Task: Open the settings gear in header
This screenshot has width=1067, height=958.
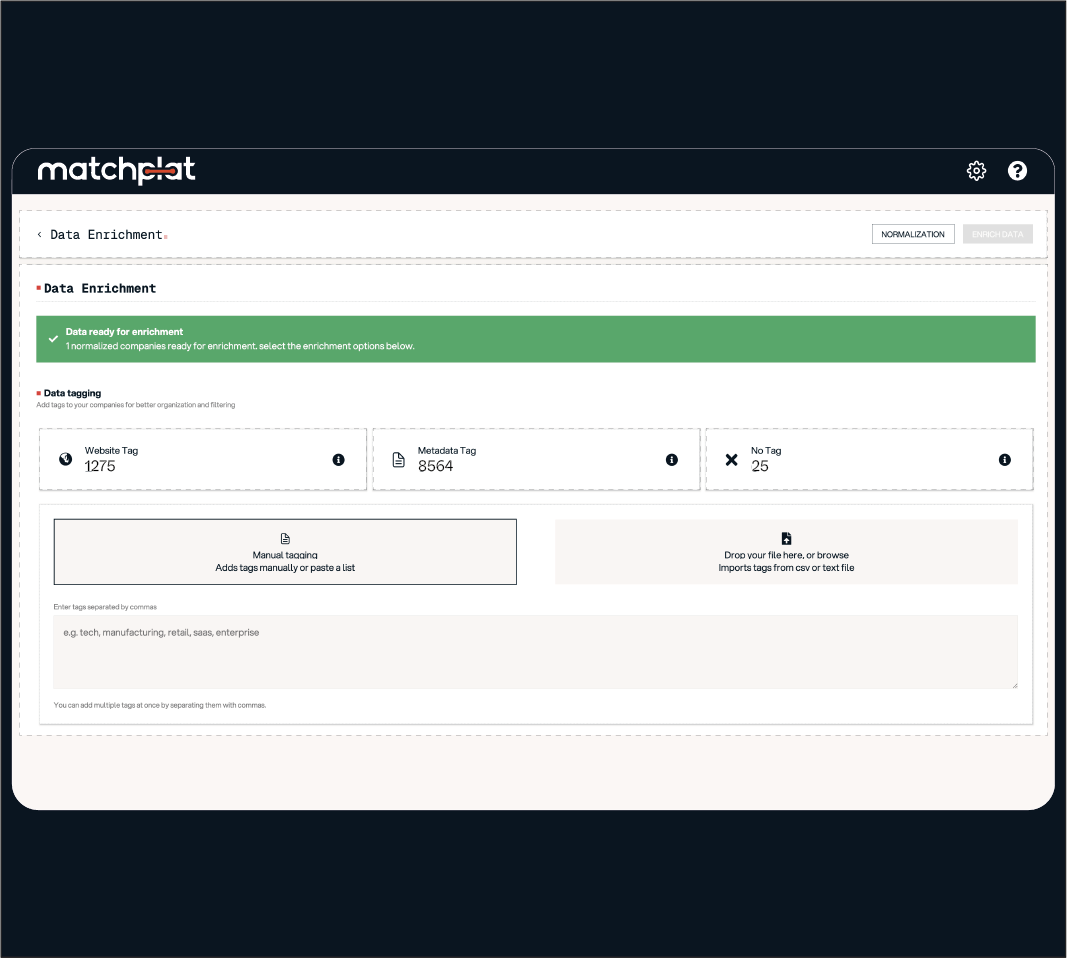Action: tap(976, 171)
